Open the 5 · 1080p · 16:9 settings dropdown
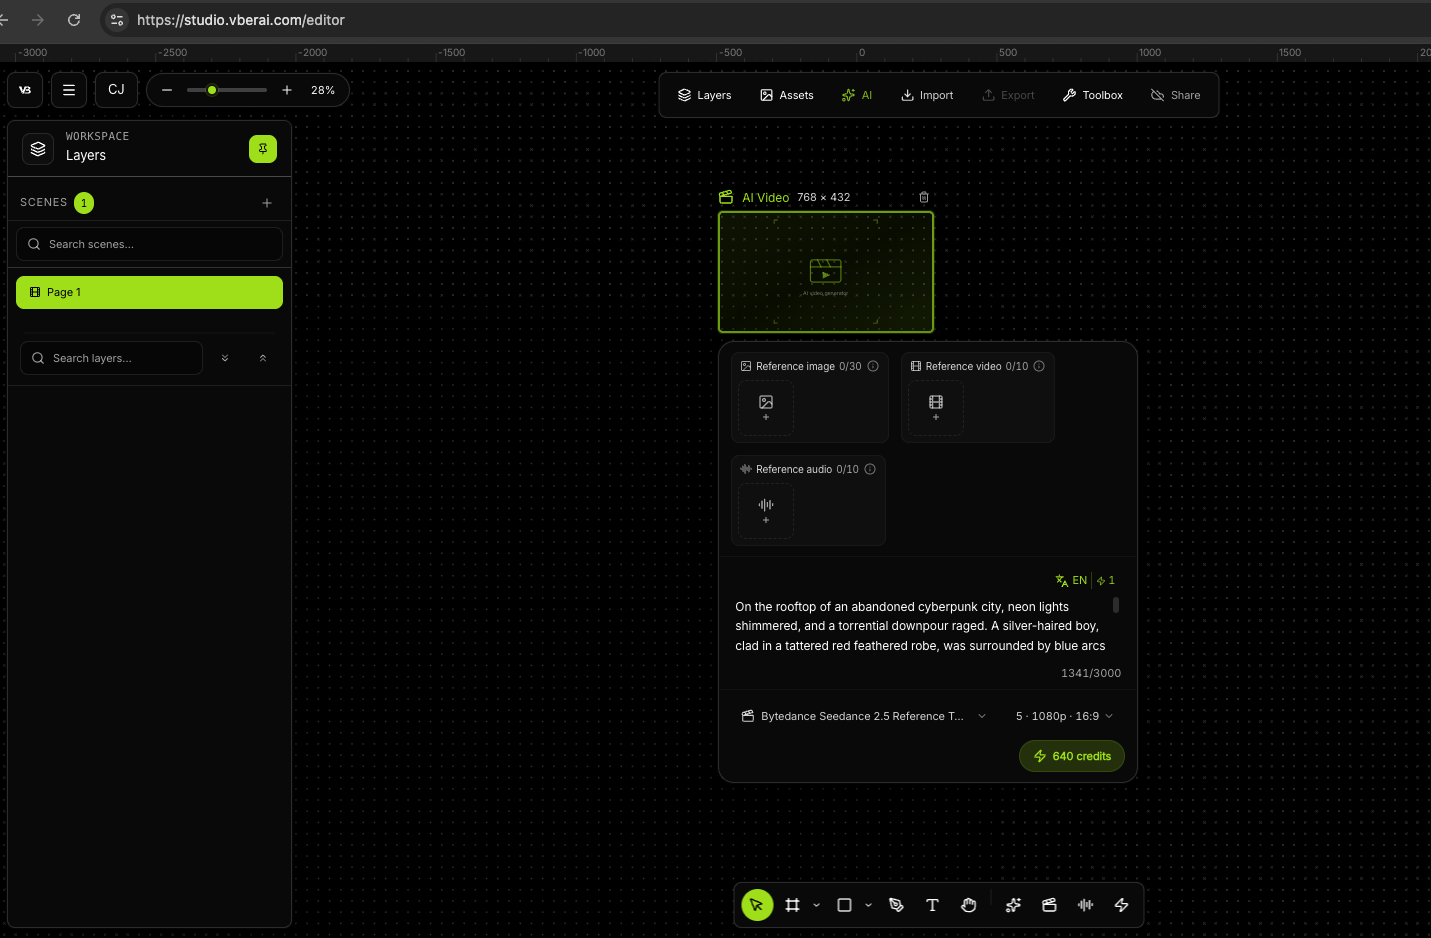The height and width of the screenshot is (938, 1431). 1064,716
